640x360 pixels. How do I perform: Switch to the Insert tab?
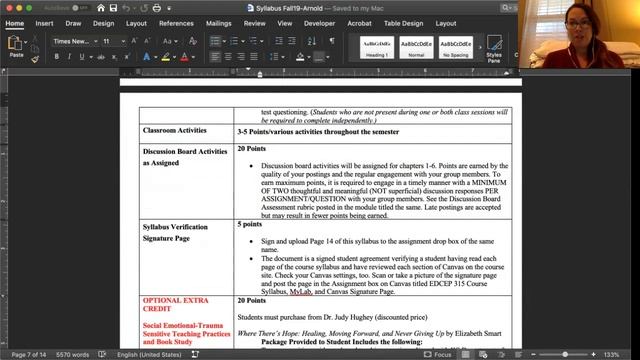coord(44,23)
